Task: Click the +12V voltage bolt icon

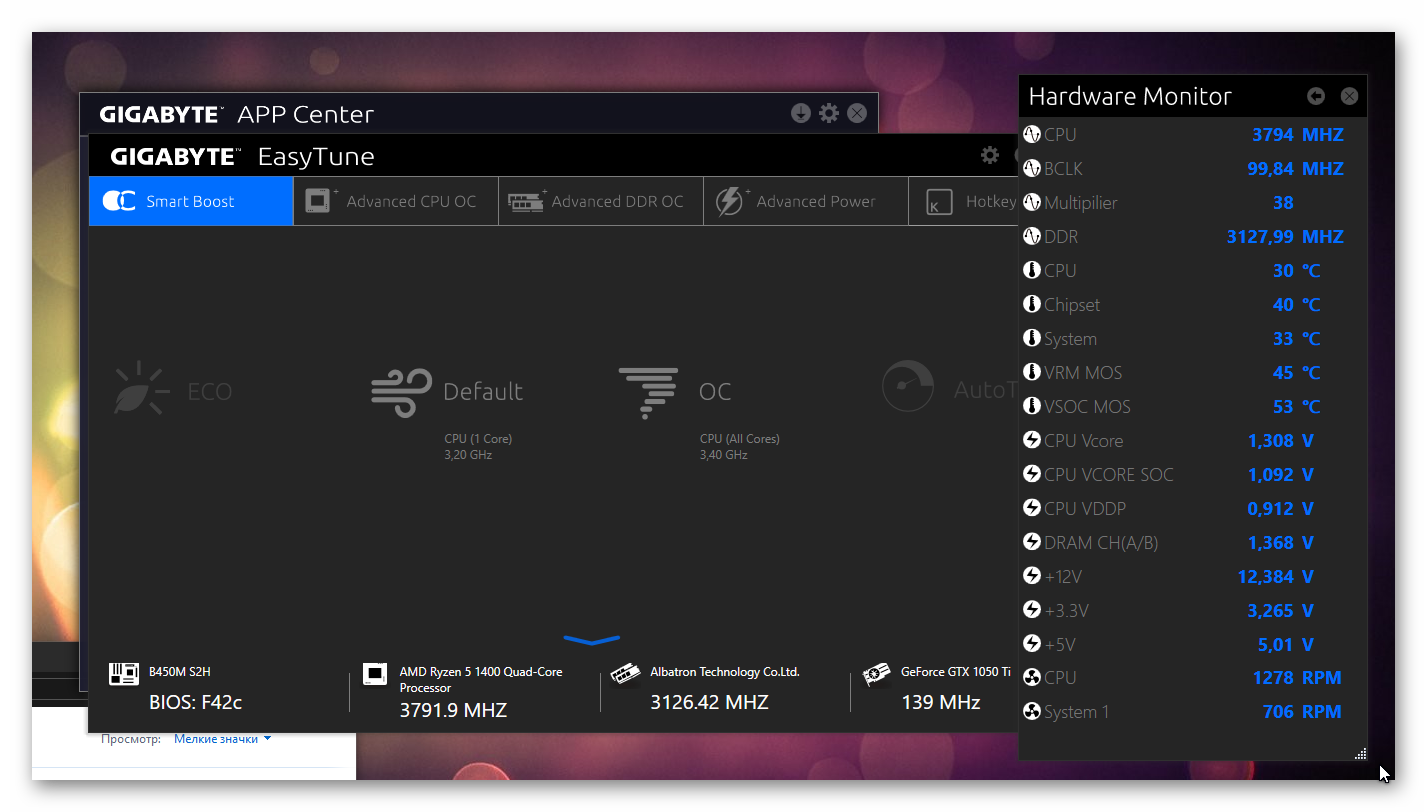Action: (x=1032, y=576)
